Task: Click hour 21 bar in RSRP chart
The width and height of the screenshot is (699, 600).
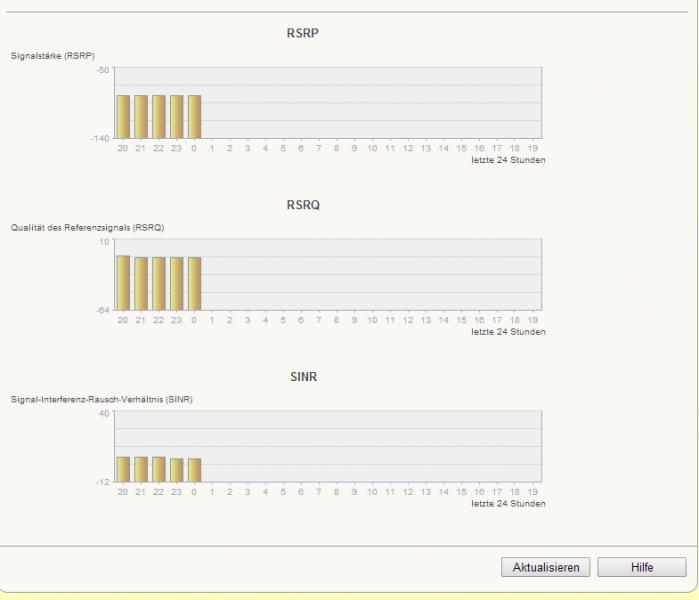Action: (141, 117)
